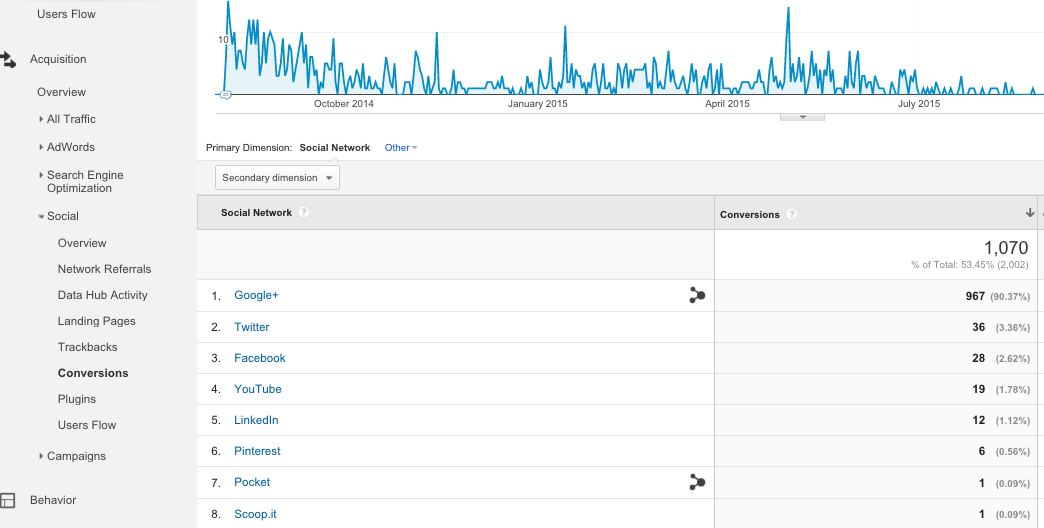Click the Acquisition section heading
The image size is (1044, 528).
[58, 59]
